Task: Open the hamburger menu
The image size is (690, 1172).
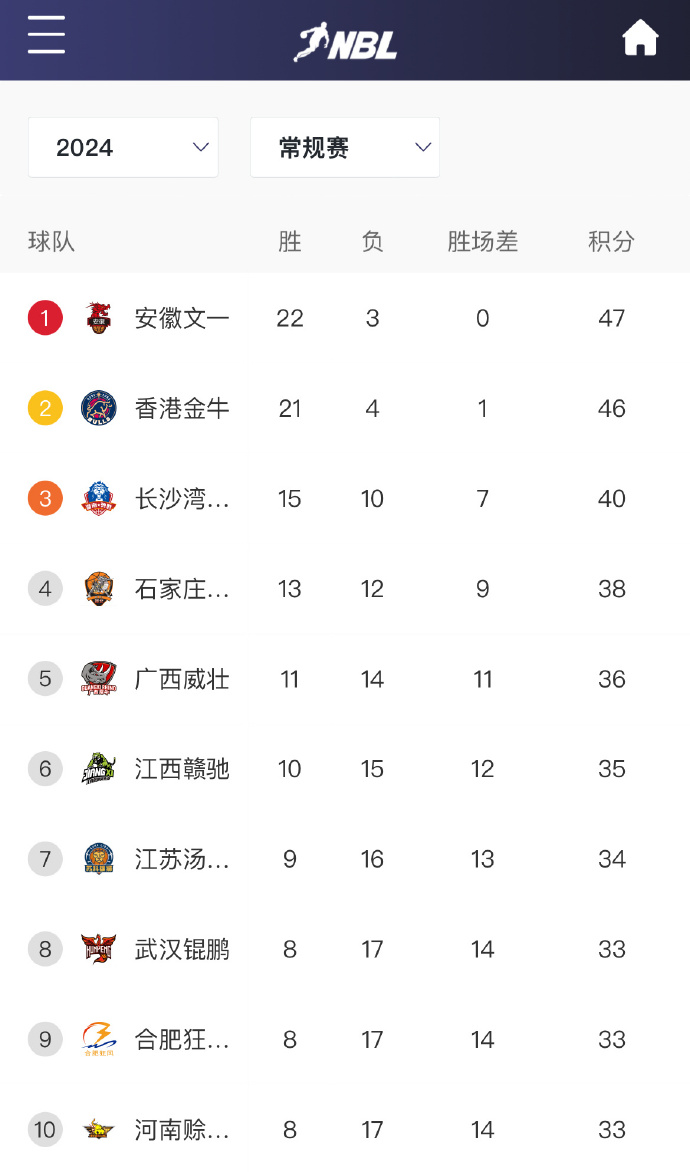Action: 46,35
